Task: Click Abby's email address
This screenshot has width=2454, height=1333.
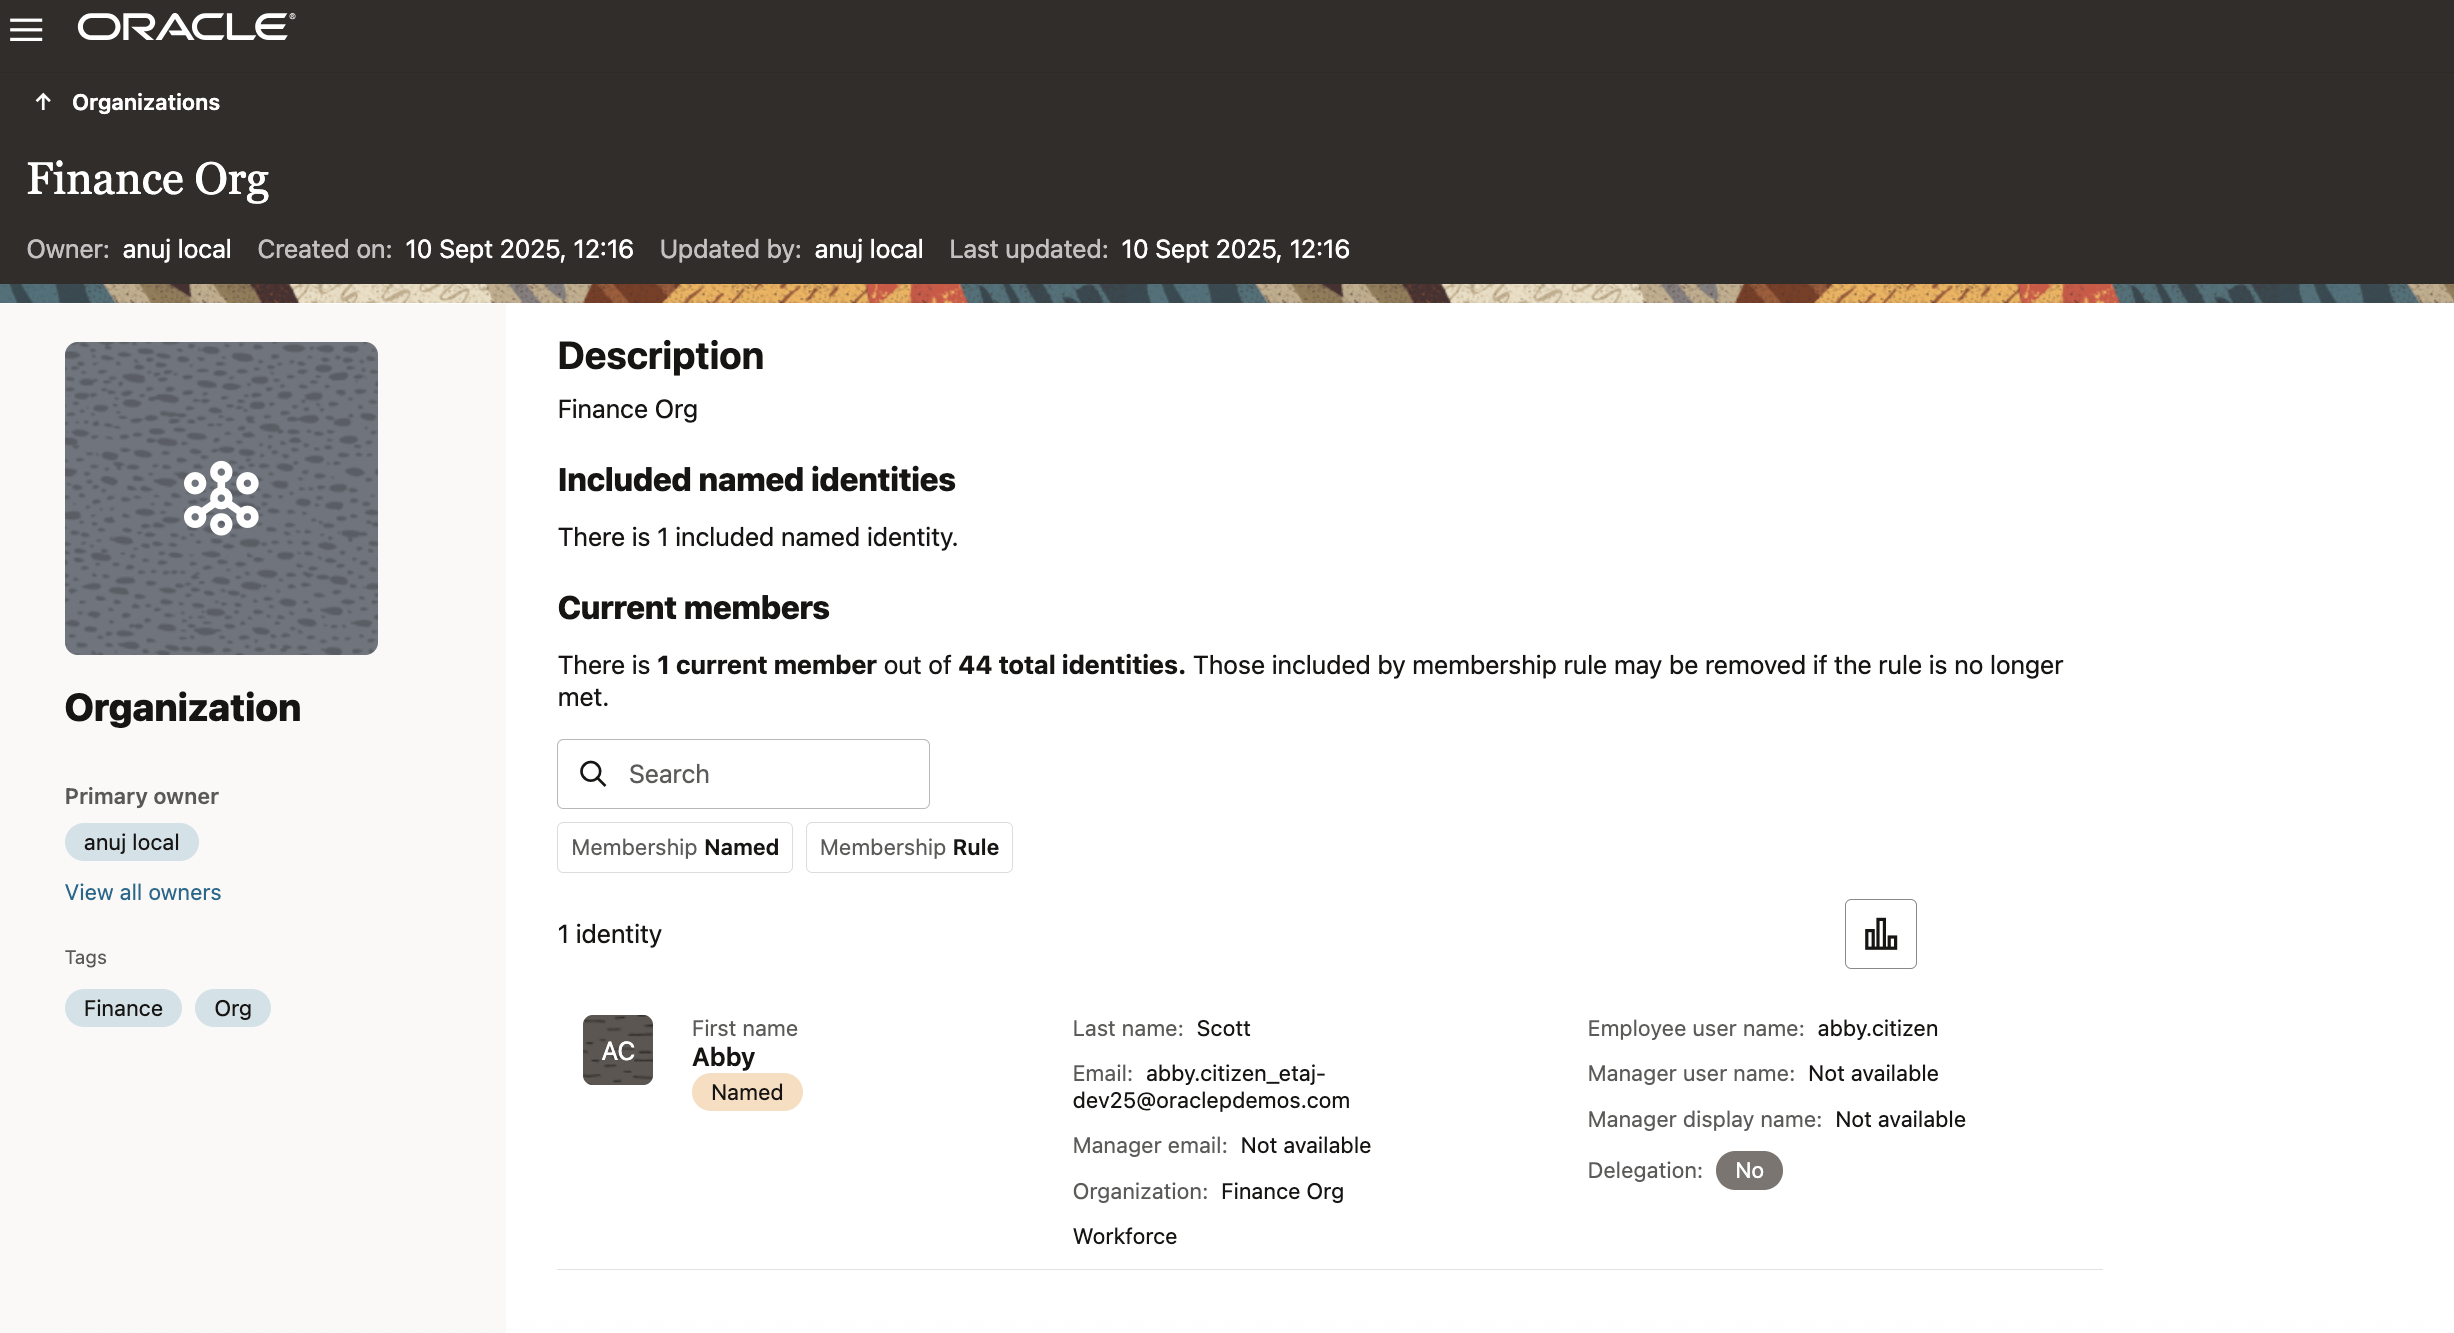Action: [x=1211, y=1087]
